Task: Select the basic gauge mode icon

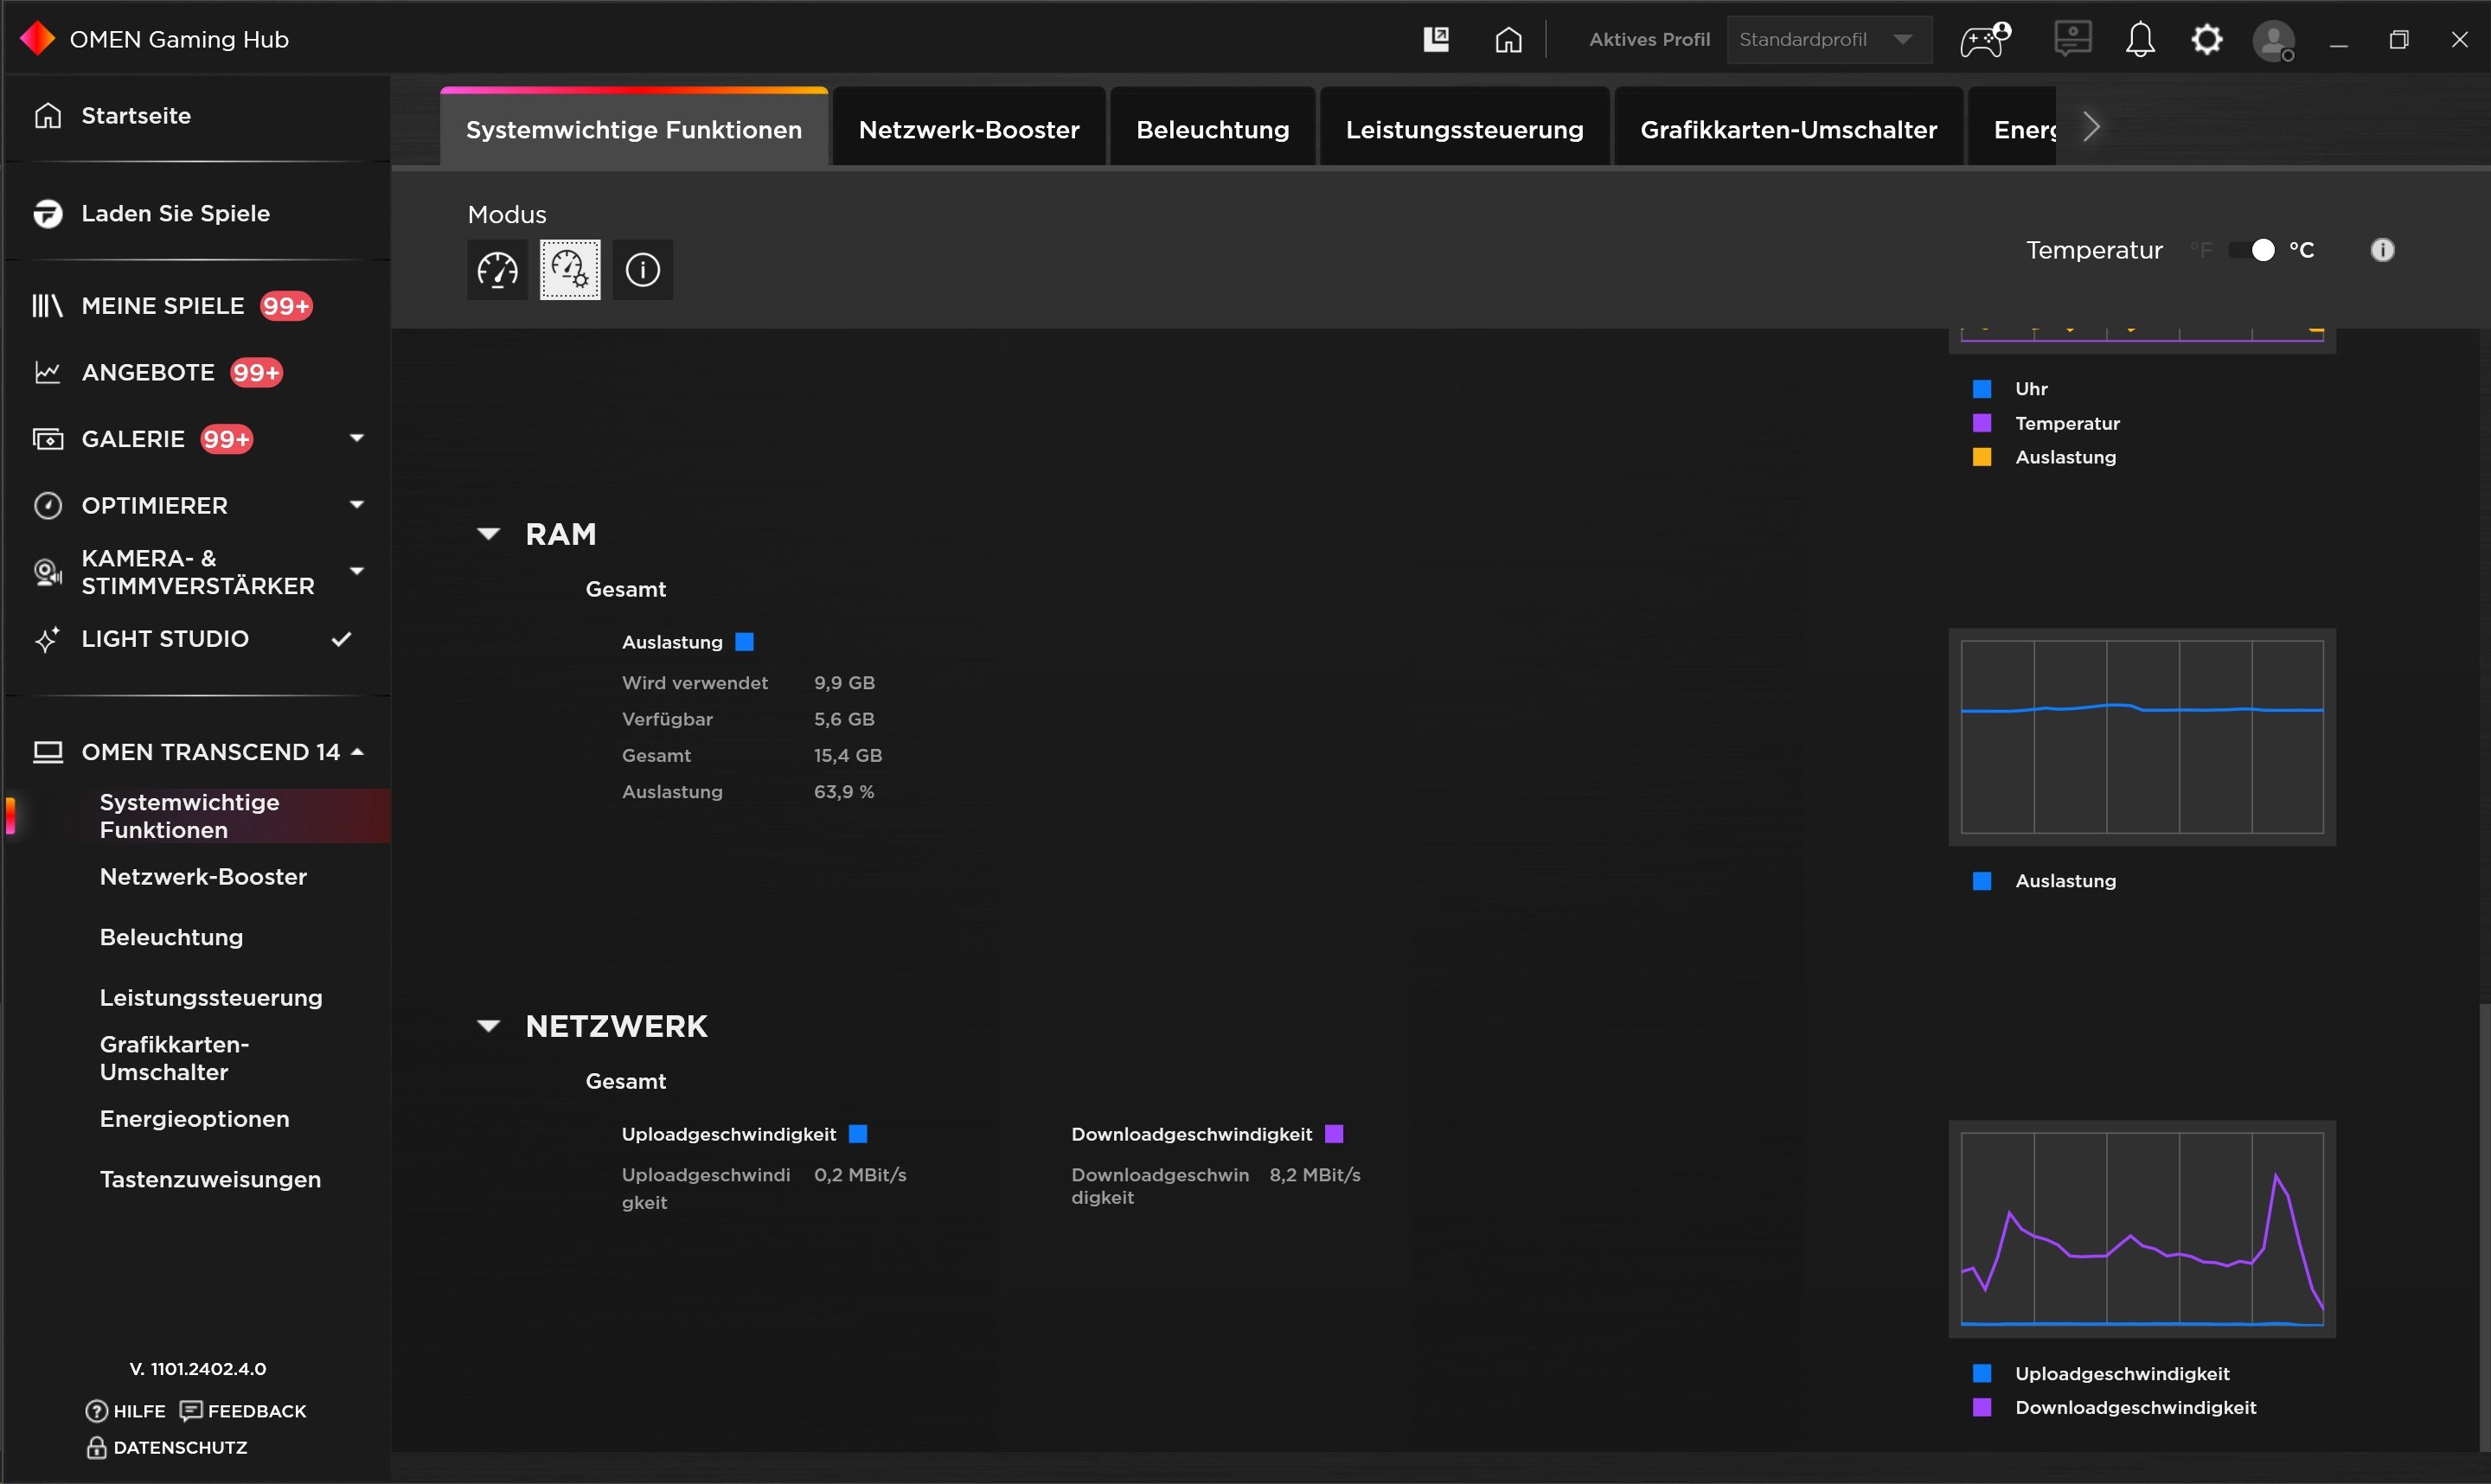Action: point(497,269)
